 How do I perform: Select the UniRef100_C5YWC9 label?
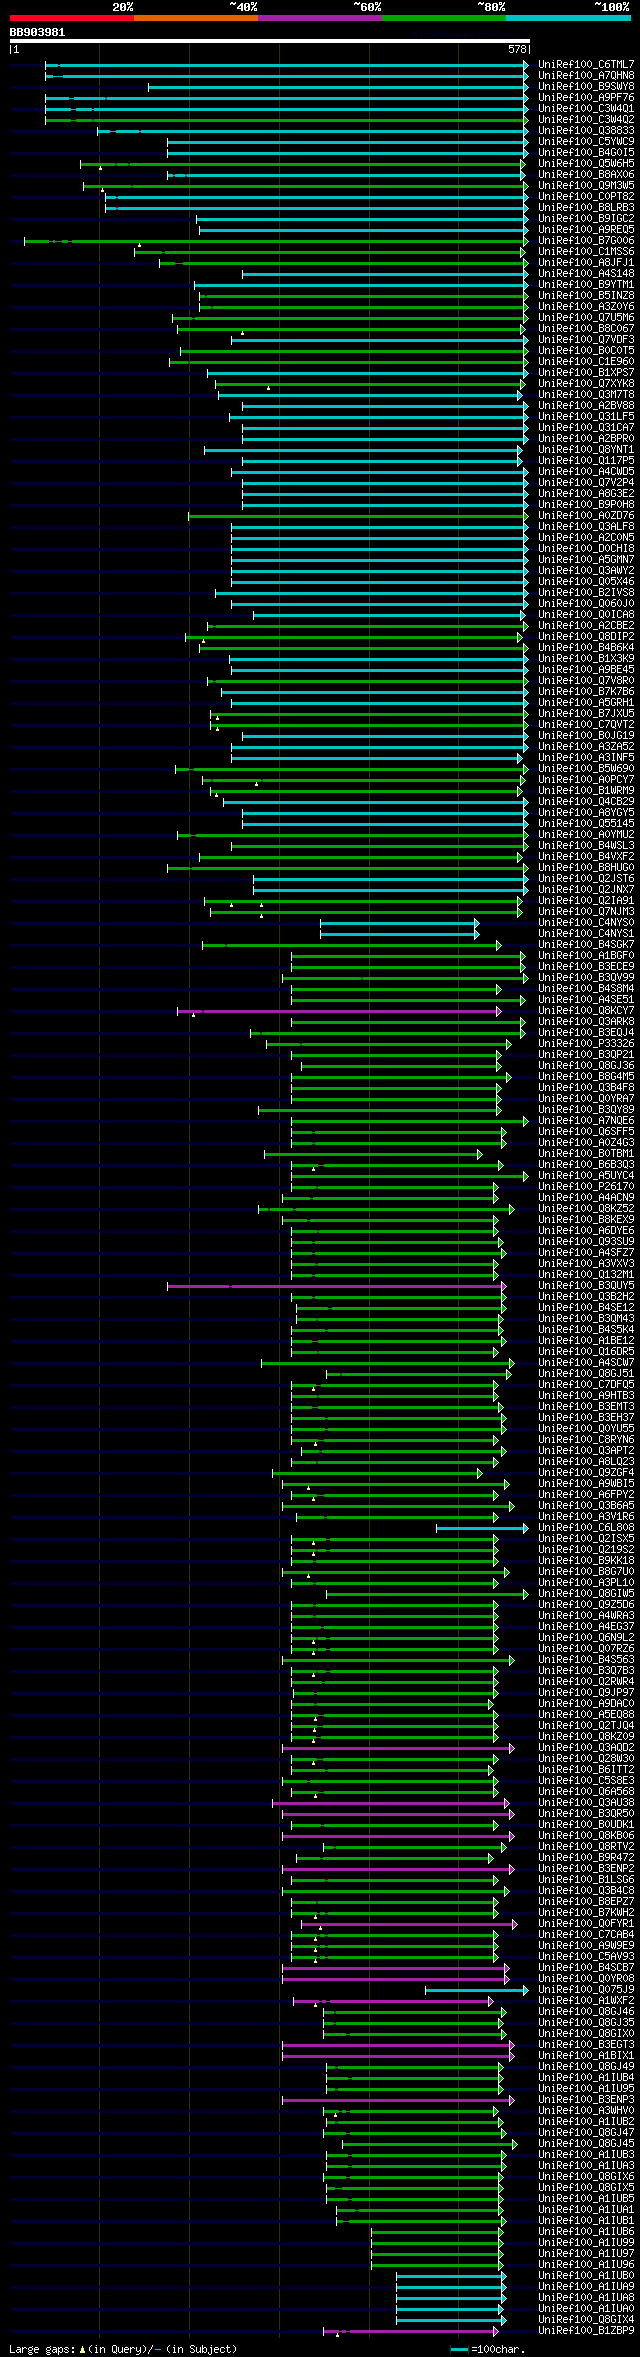(x=586, y=141)
